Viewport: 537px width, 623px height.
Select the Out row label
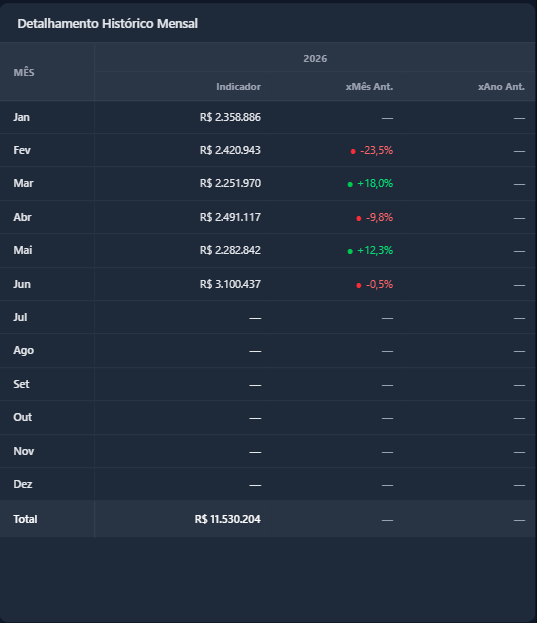(23, 417)
